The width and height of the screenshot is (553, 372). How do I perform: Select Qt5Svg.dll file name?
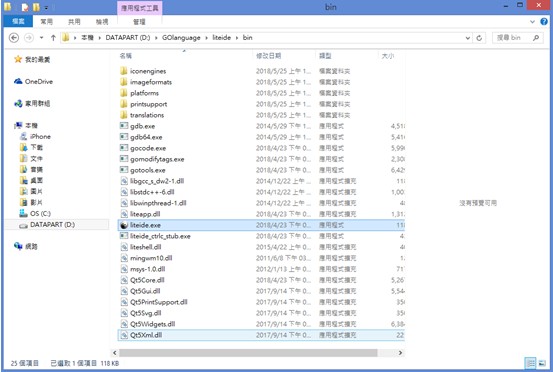click(146, 313)
